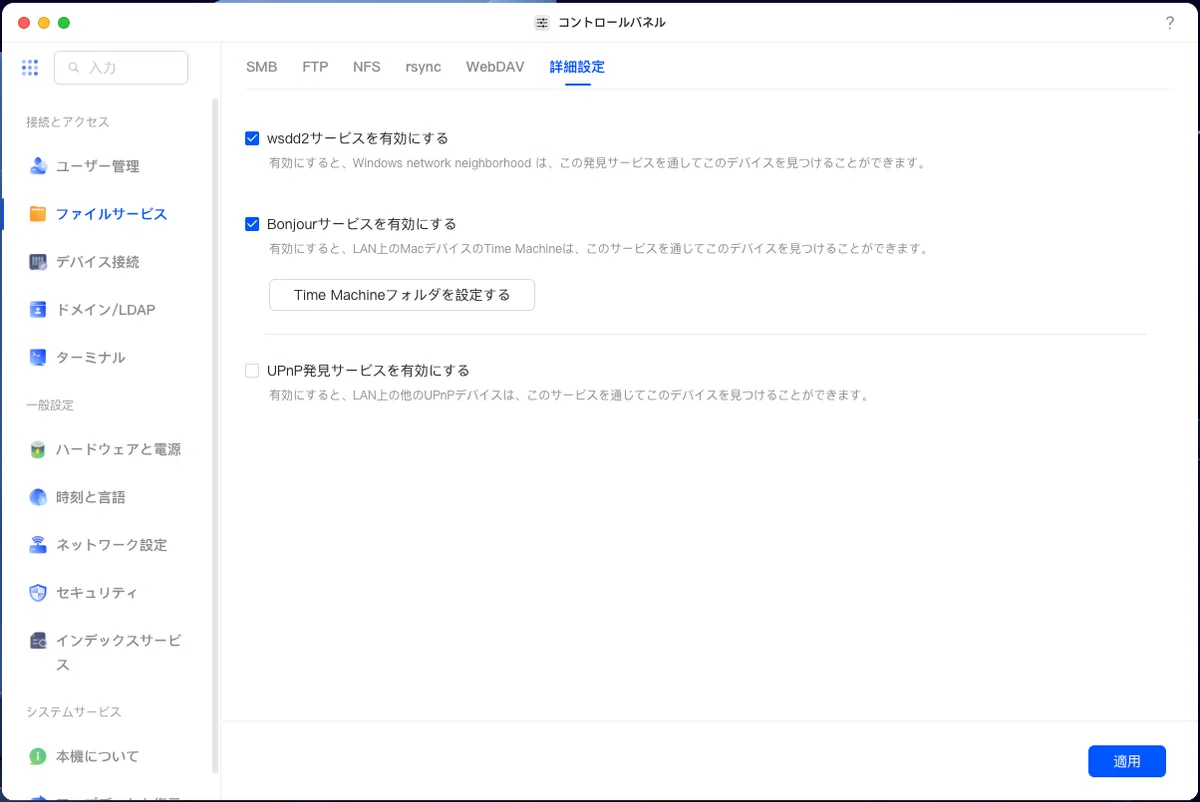Enable the UPnP発見サービス checkbox
Viewport: 1200px width, 802px height.
[252, 370]
